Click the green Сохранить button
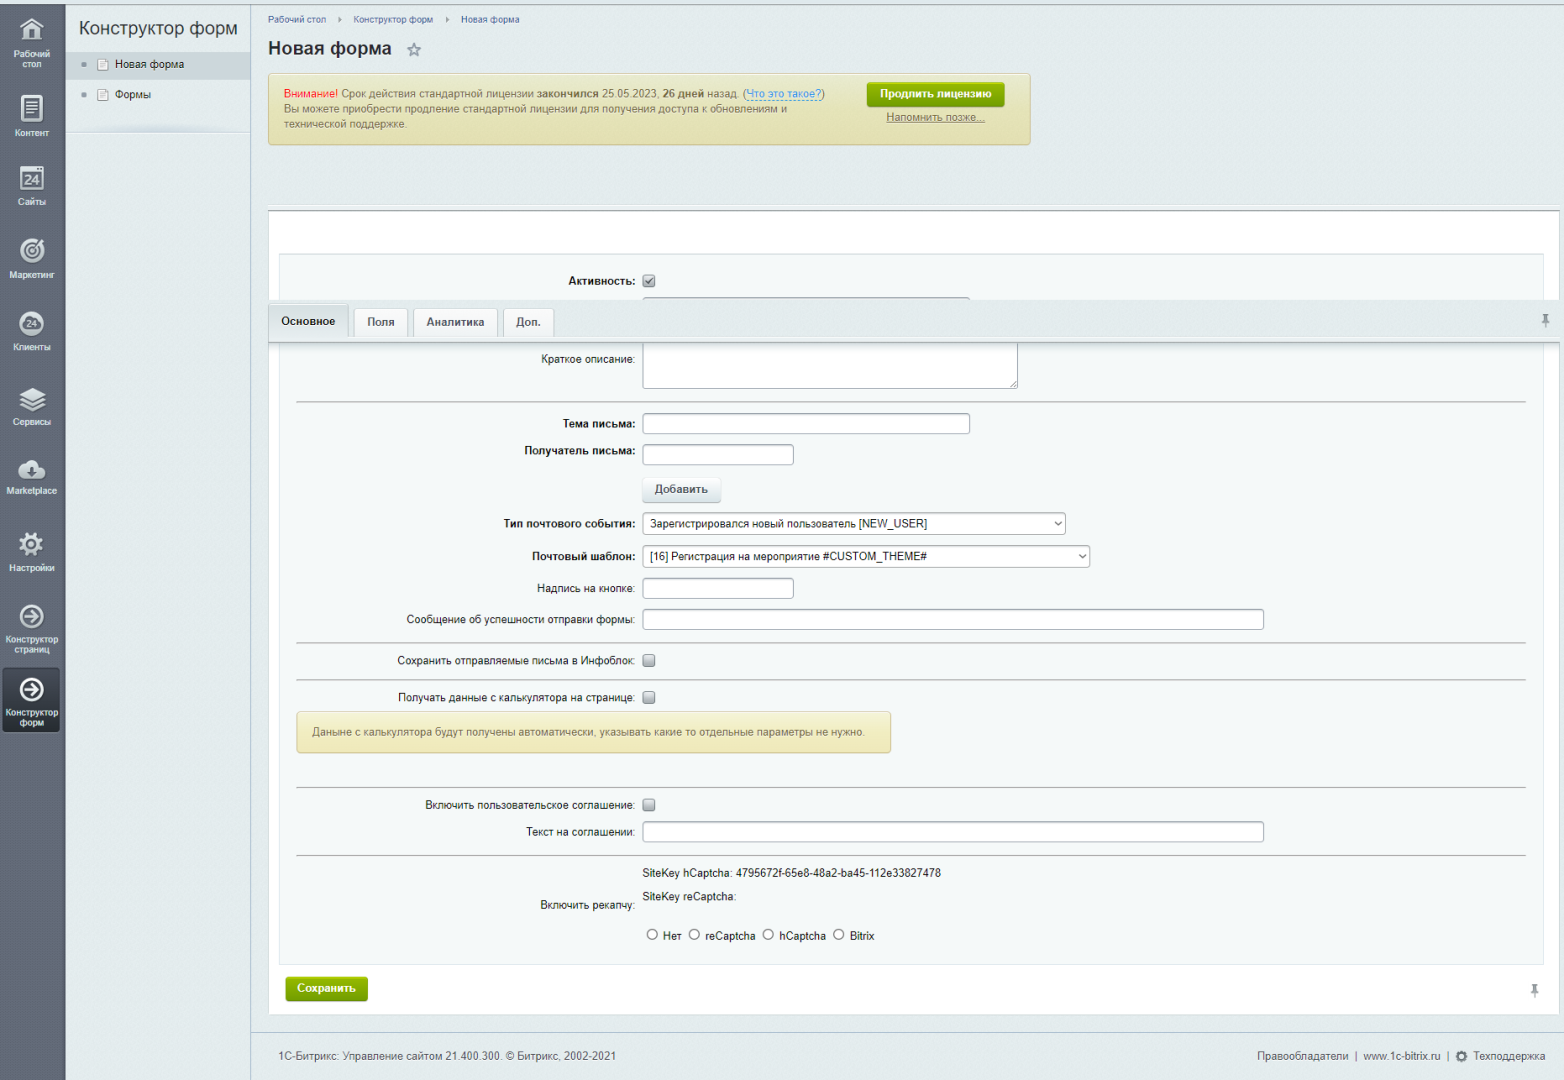 327,989
